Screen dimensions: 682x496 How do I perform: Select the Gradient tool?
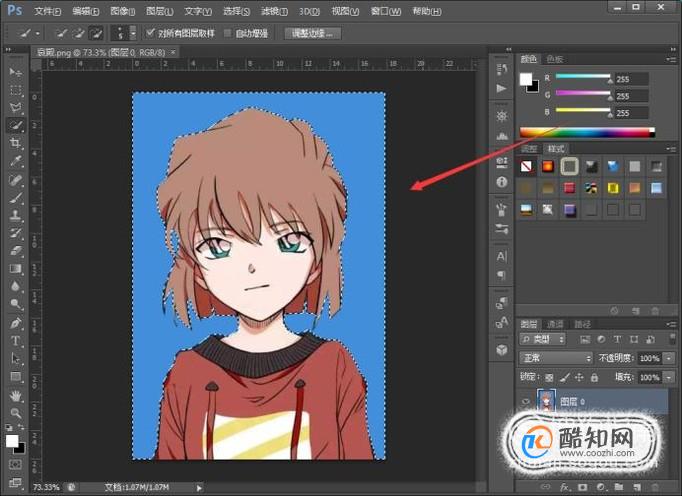click(16, 268)
